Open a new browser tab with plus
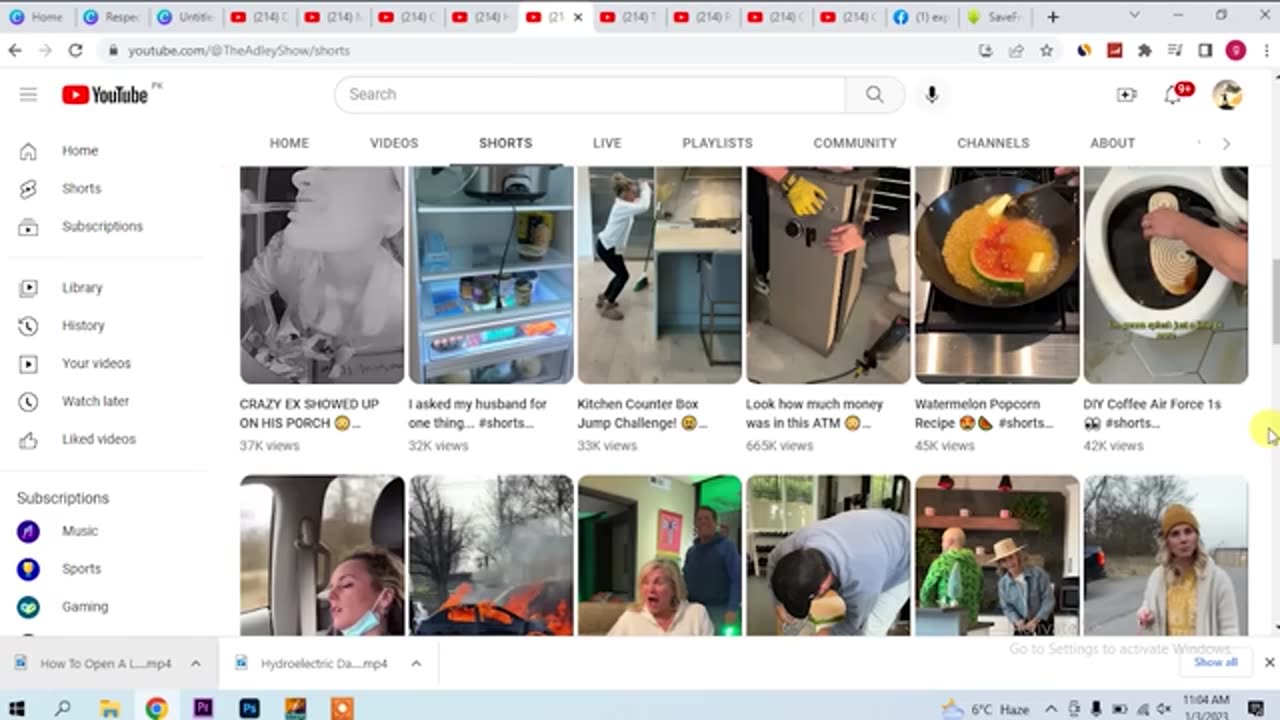Viewport: 1280px width, 720px height. click(x=1053, y=17)
